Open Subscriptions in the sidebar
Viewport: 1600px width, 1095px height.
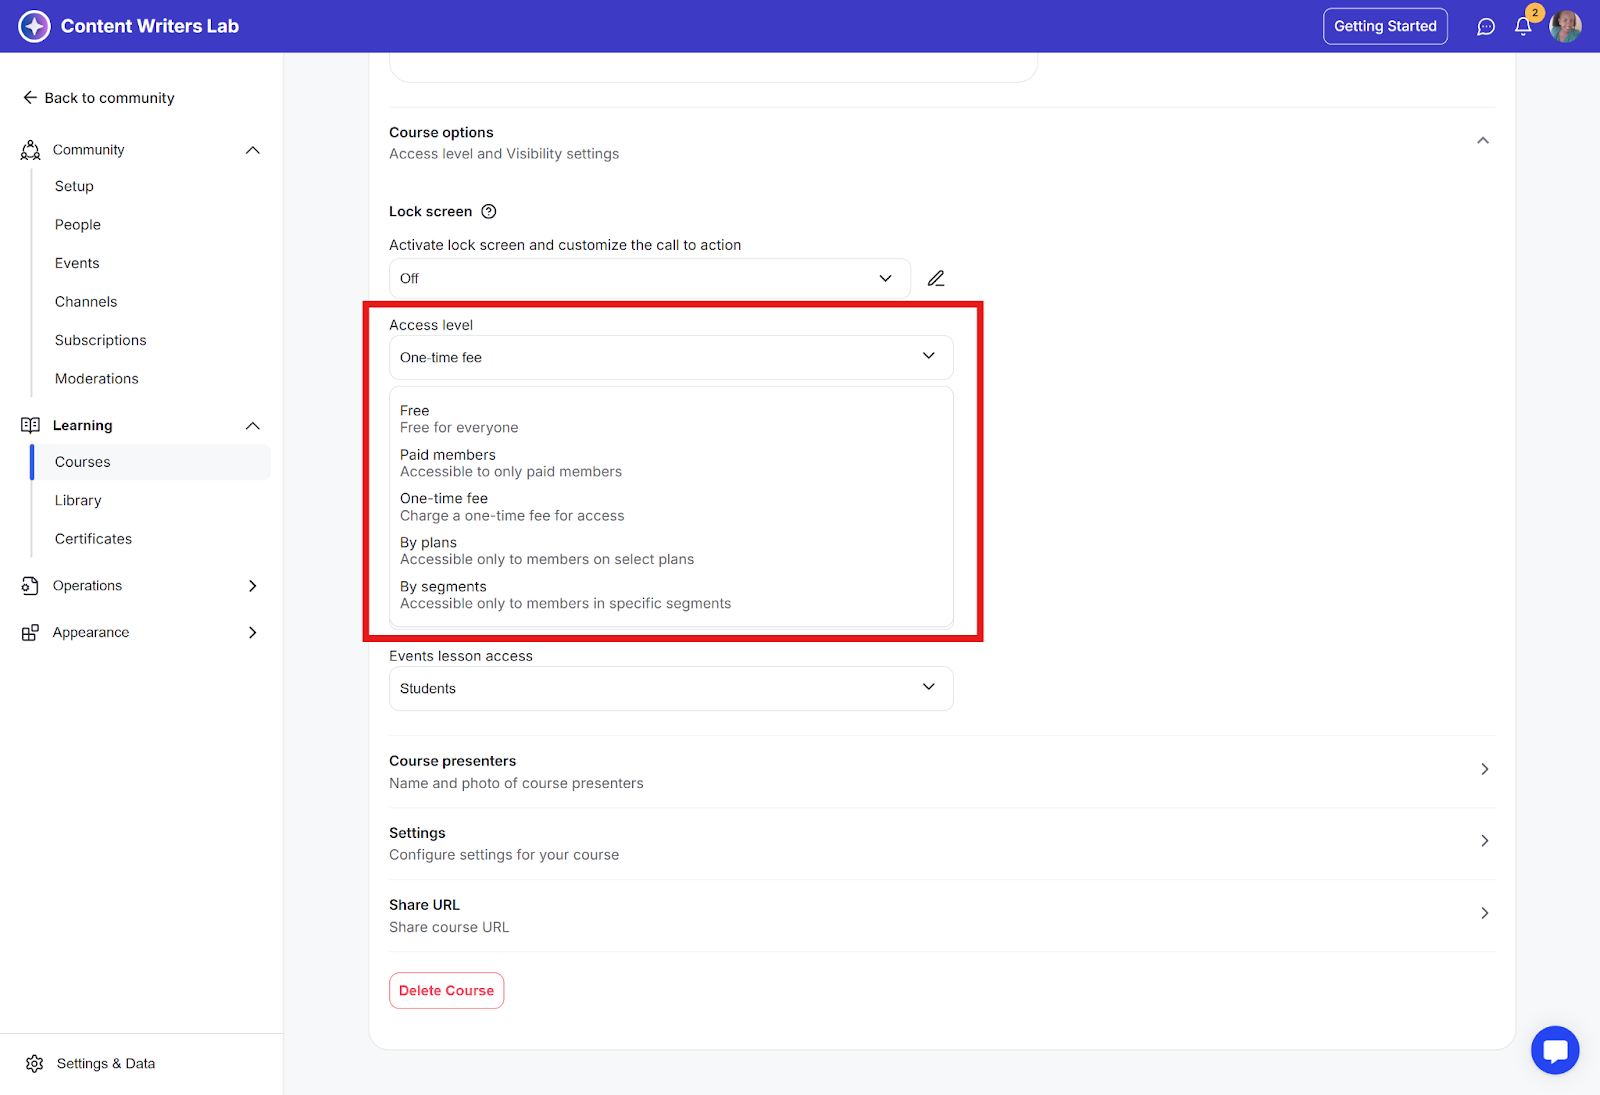point(101,341)
